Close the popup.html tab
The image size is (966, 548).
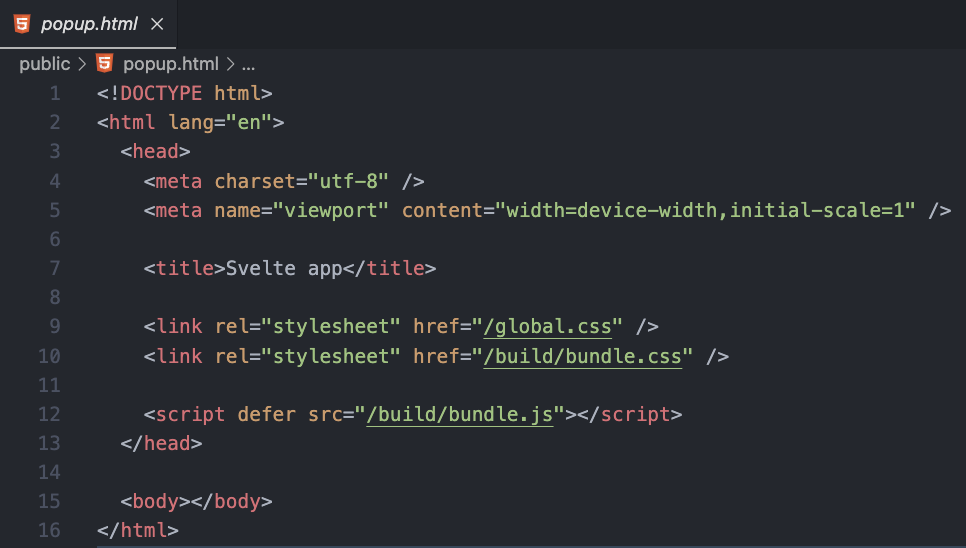(x=157, y=24)
